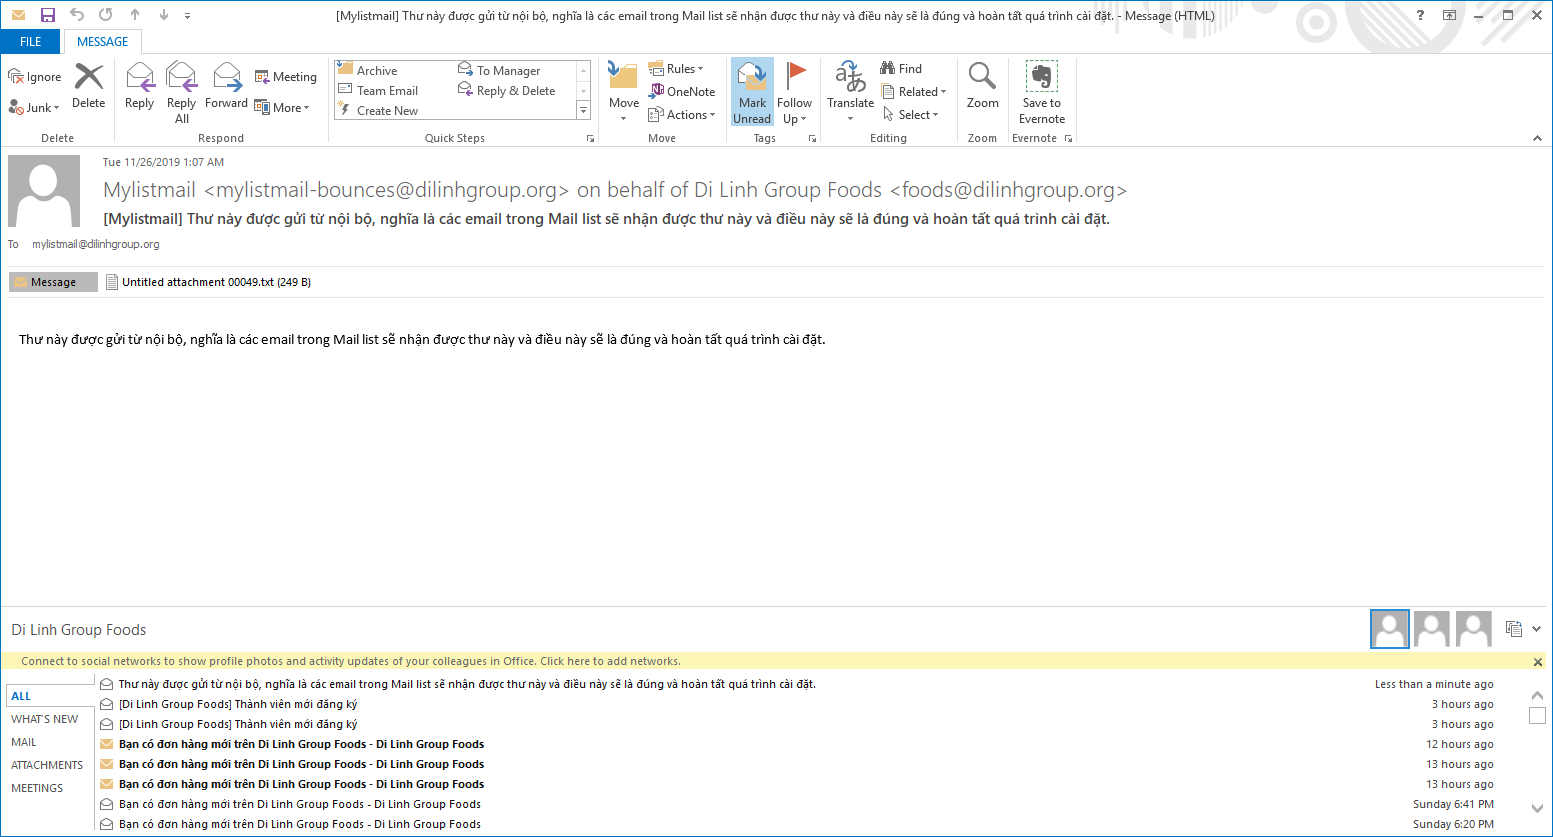Dismiss the social networks notification bar
The image size is (1553, 837).
click(1538, 662)
